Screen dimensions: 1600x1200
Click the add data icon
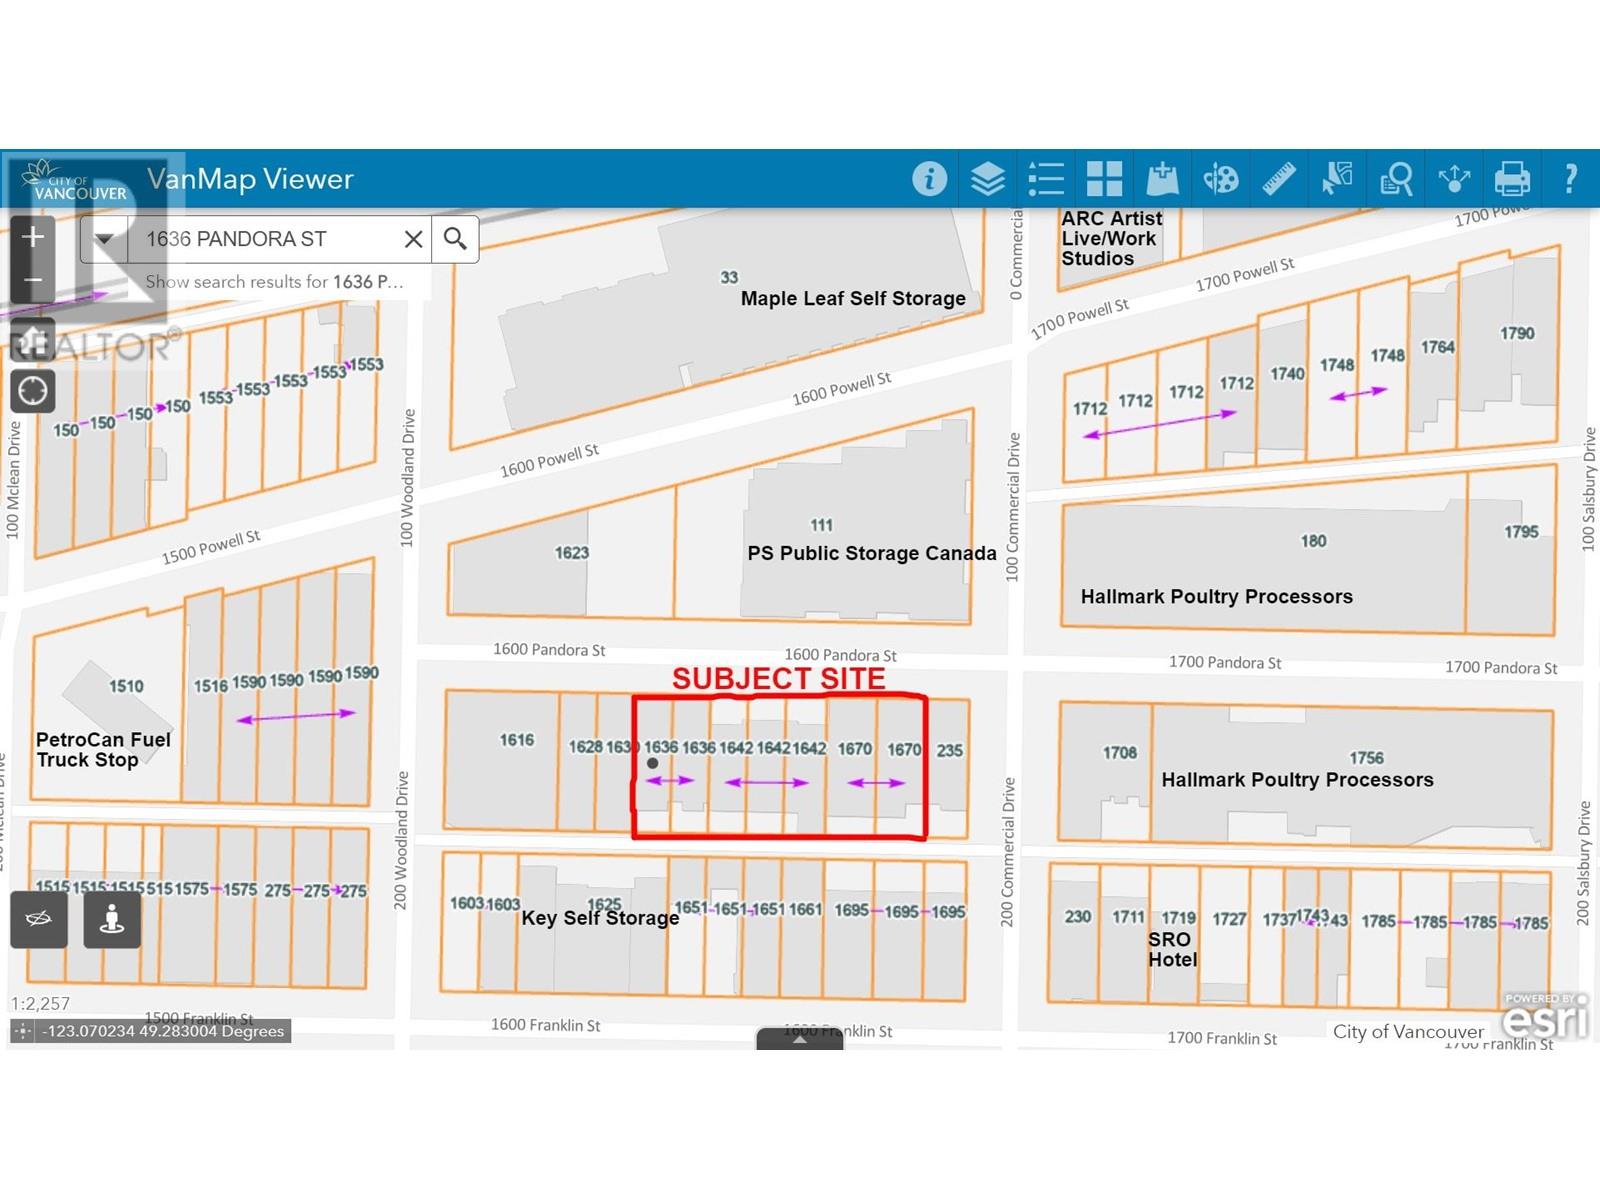(1162, 179)
